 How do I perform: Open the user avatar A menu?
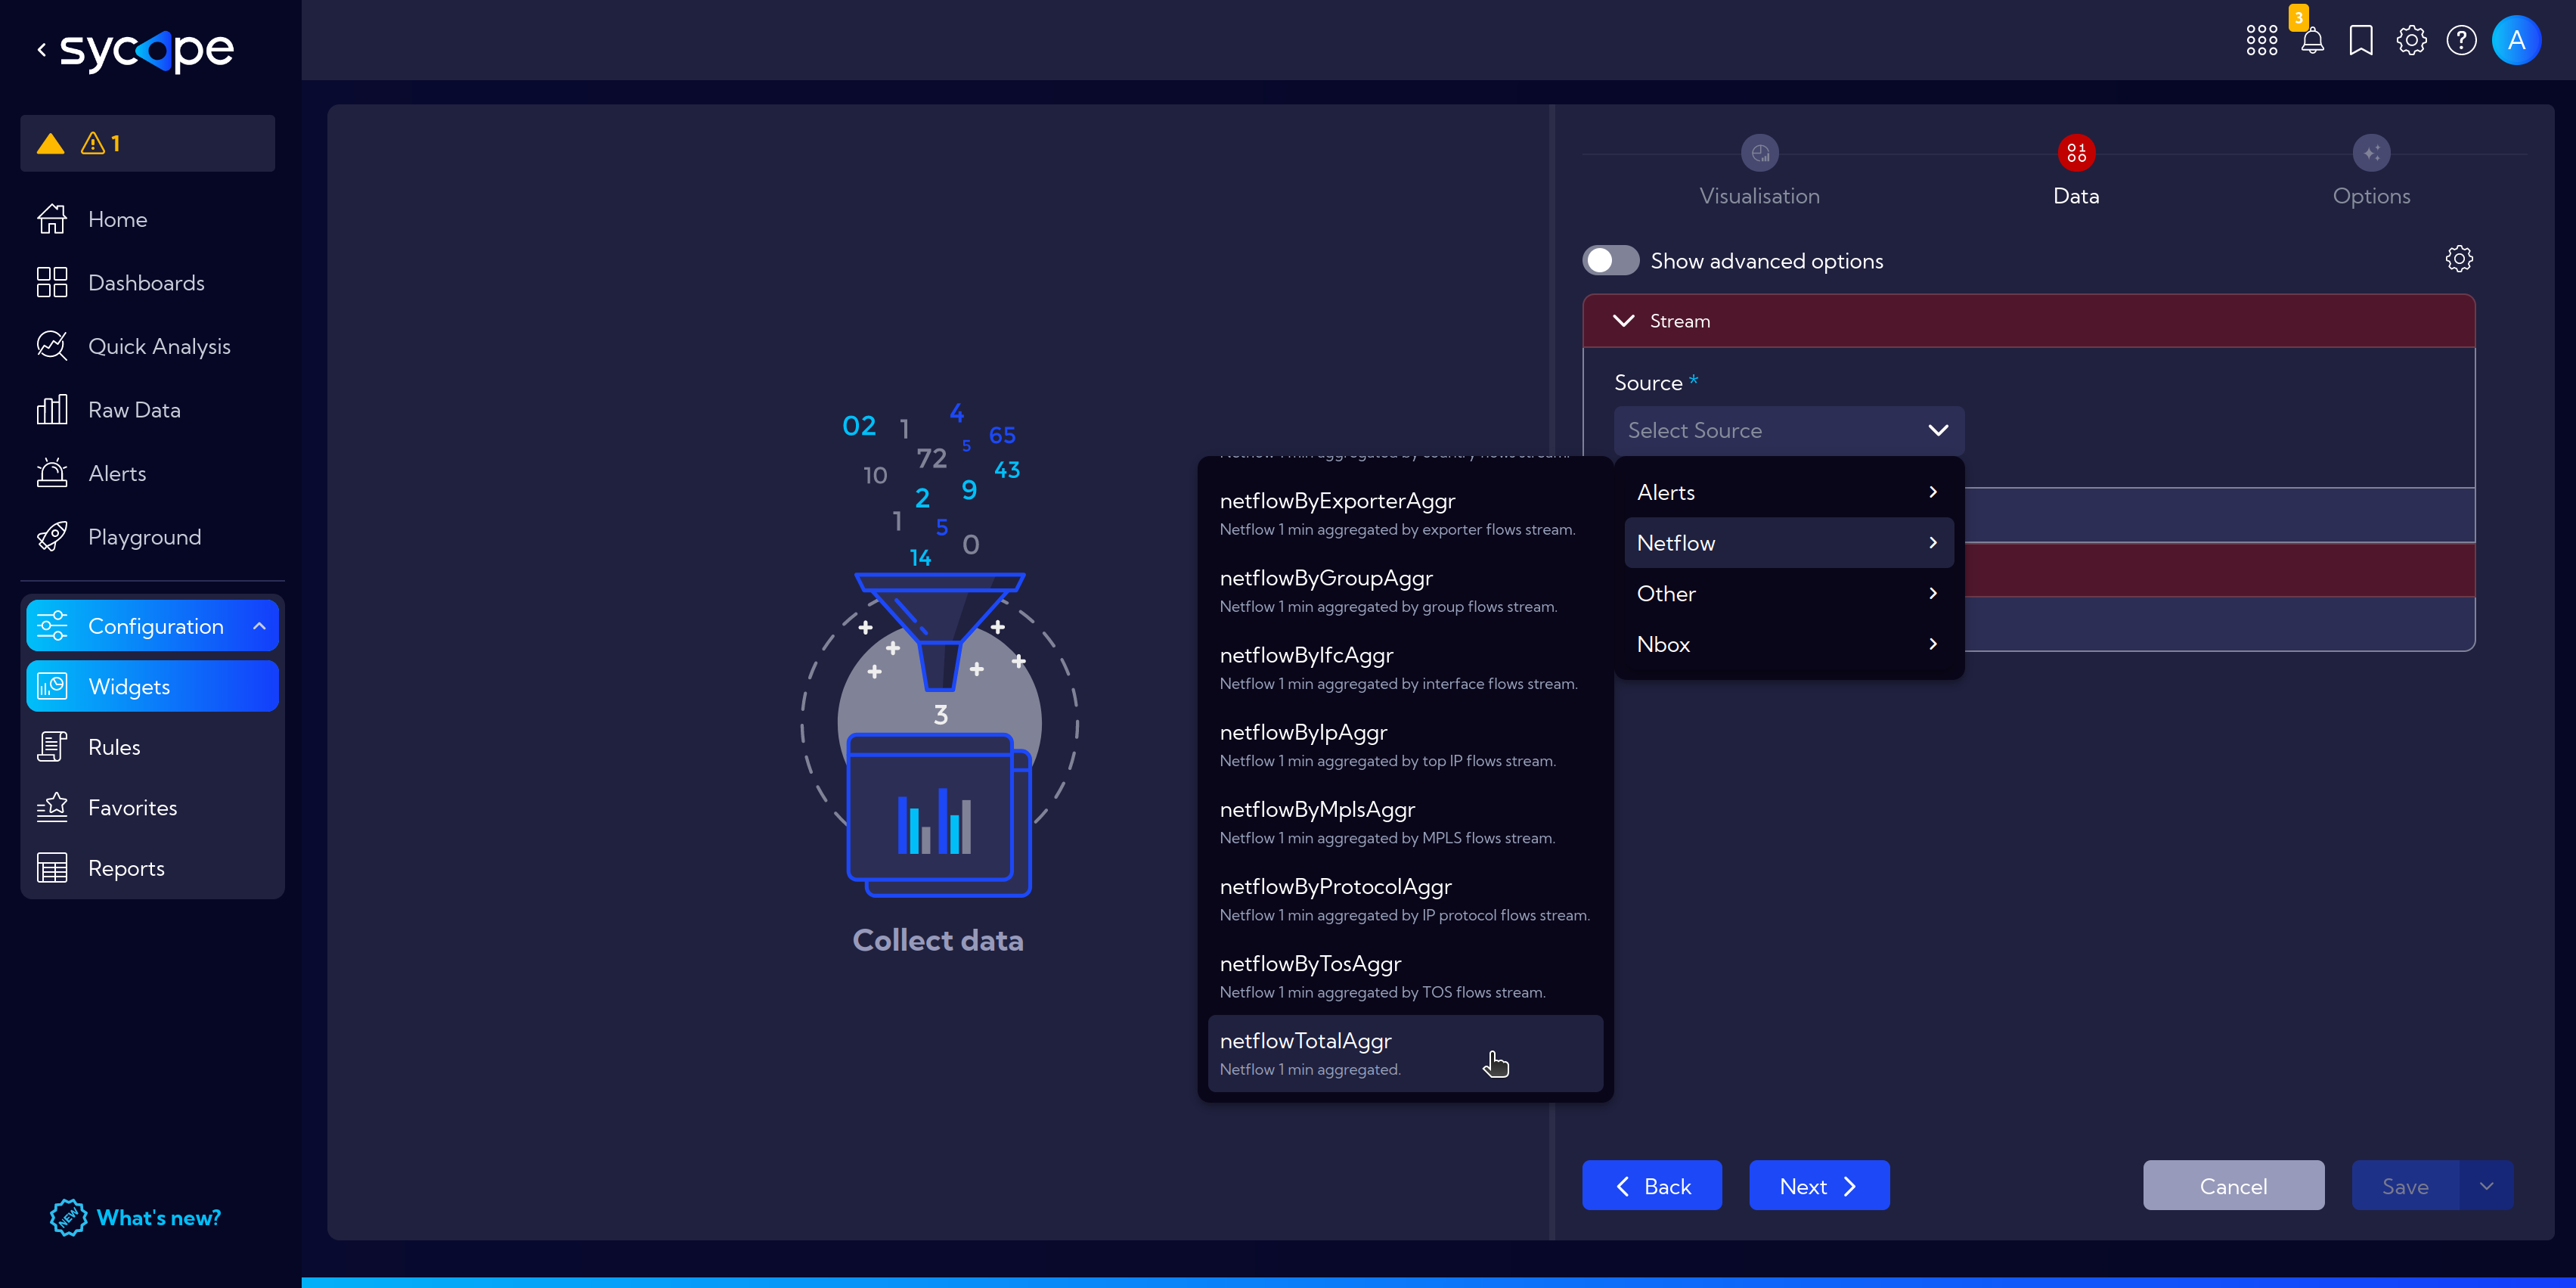[2516, 41]
